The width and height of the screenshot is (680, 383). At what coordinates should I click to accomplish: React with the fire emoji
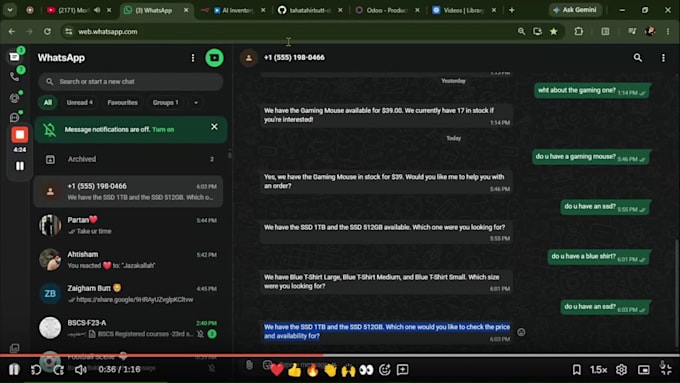(x=312, y=370)
